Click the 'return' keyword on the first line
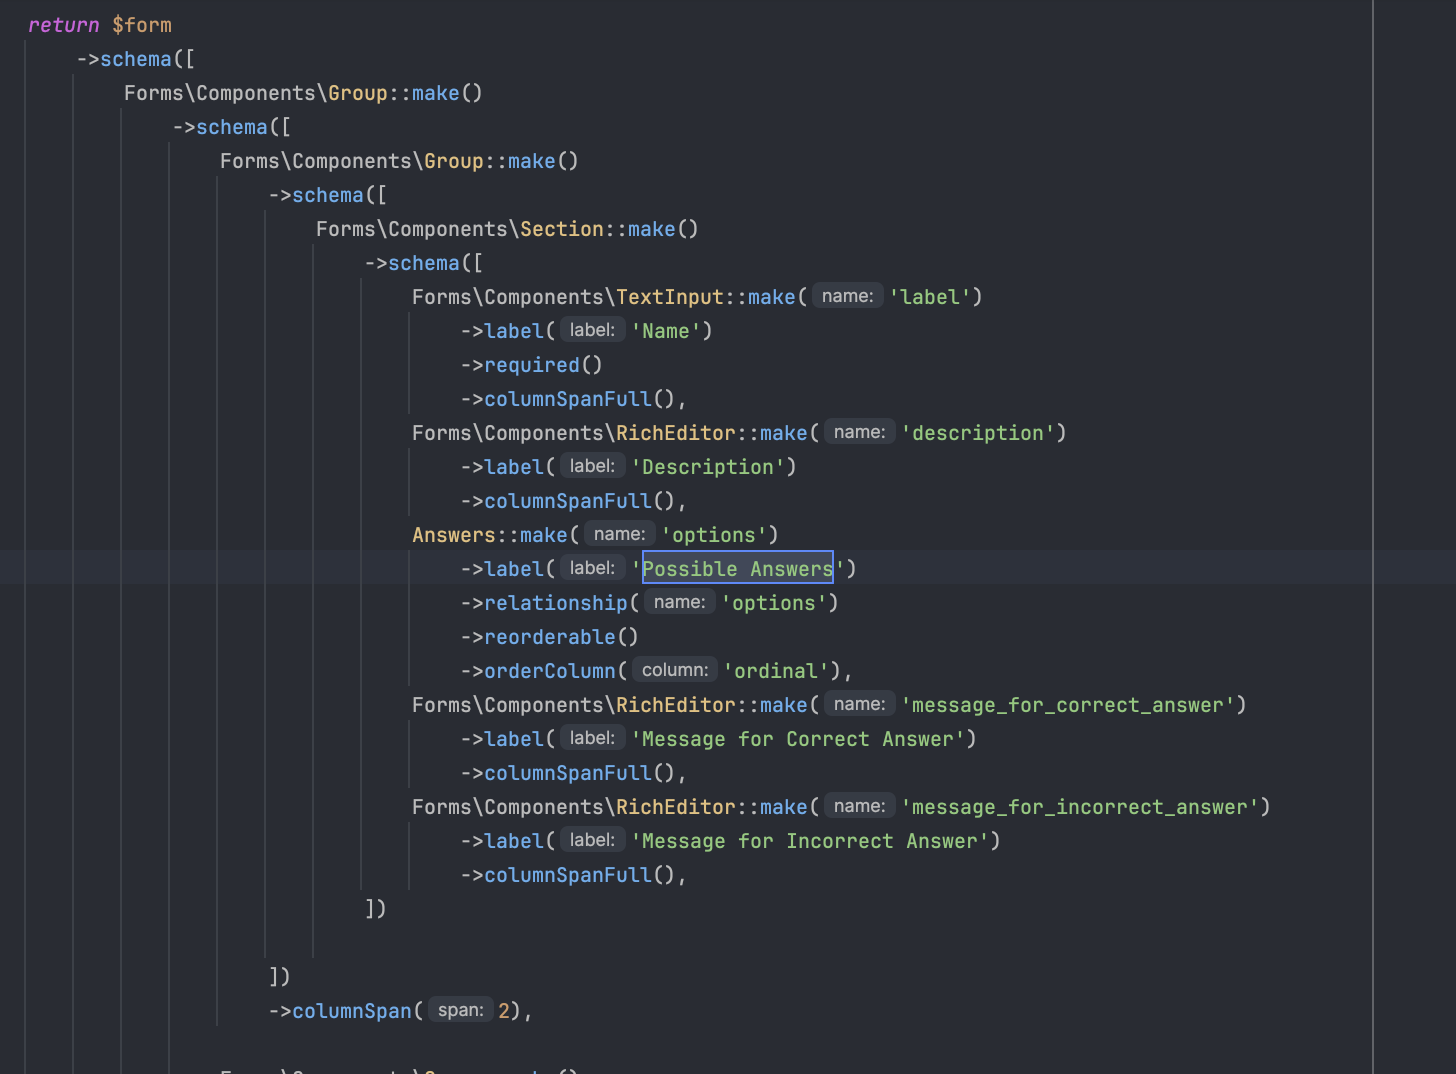1456x1074 pixels. click(64, 25)
